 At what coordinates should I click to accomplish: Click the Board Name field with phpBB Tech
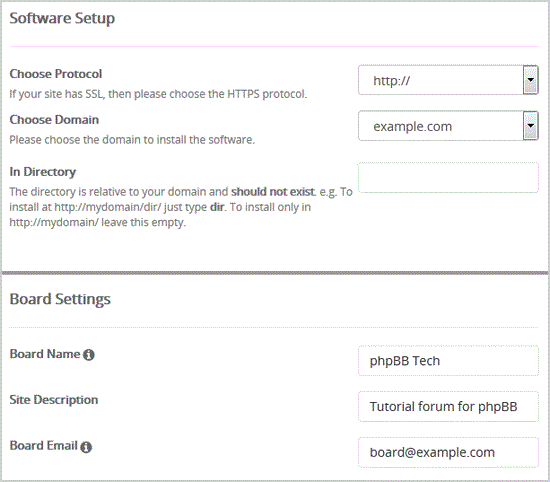(448, 361)
